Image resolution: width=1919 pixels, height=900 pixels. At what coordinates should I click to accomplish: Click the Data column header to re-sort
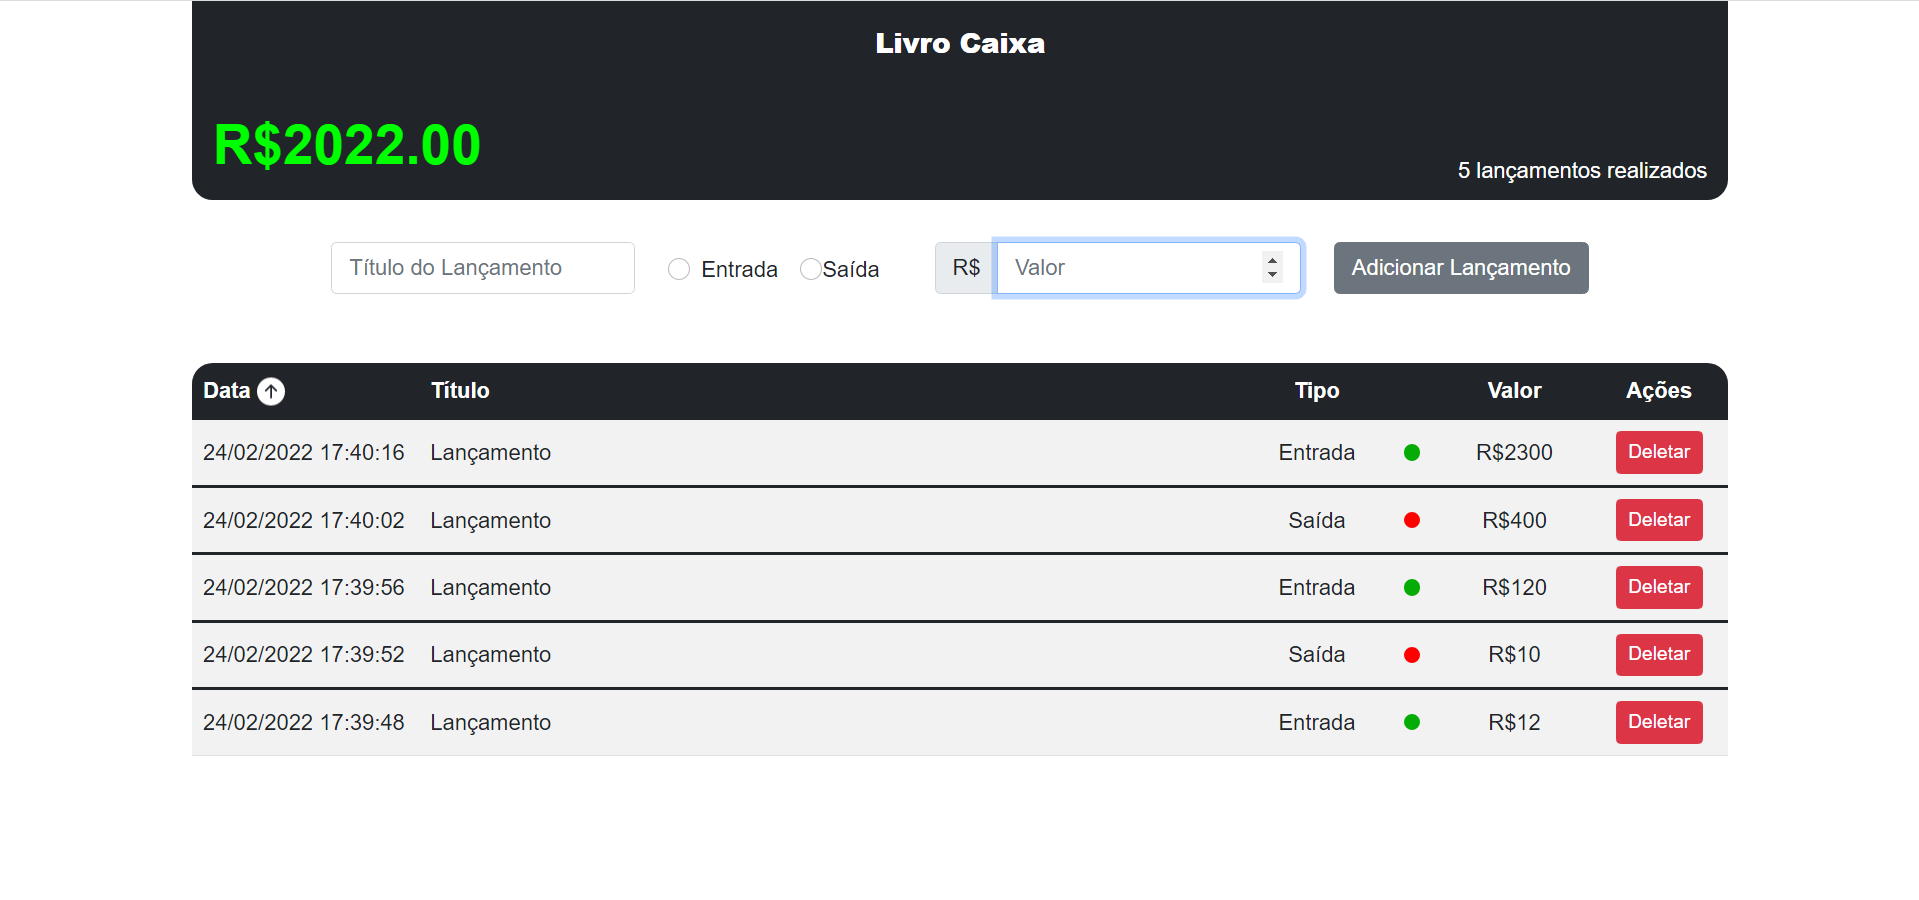pyautogui.click(x=226, y=391)
